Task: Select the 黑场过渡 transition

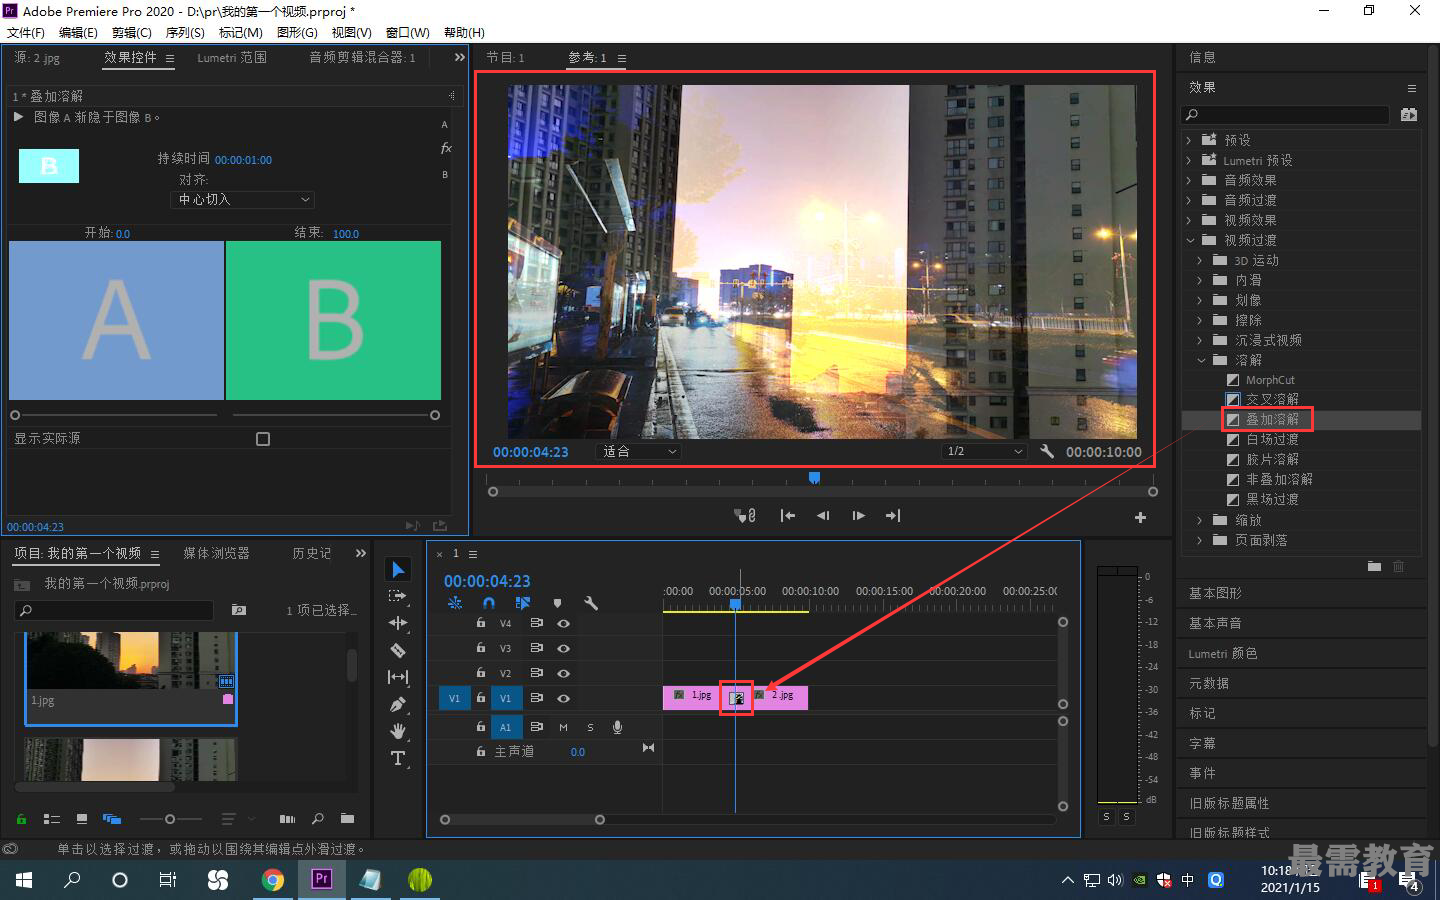Action: (x=1272, y=499)
